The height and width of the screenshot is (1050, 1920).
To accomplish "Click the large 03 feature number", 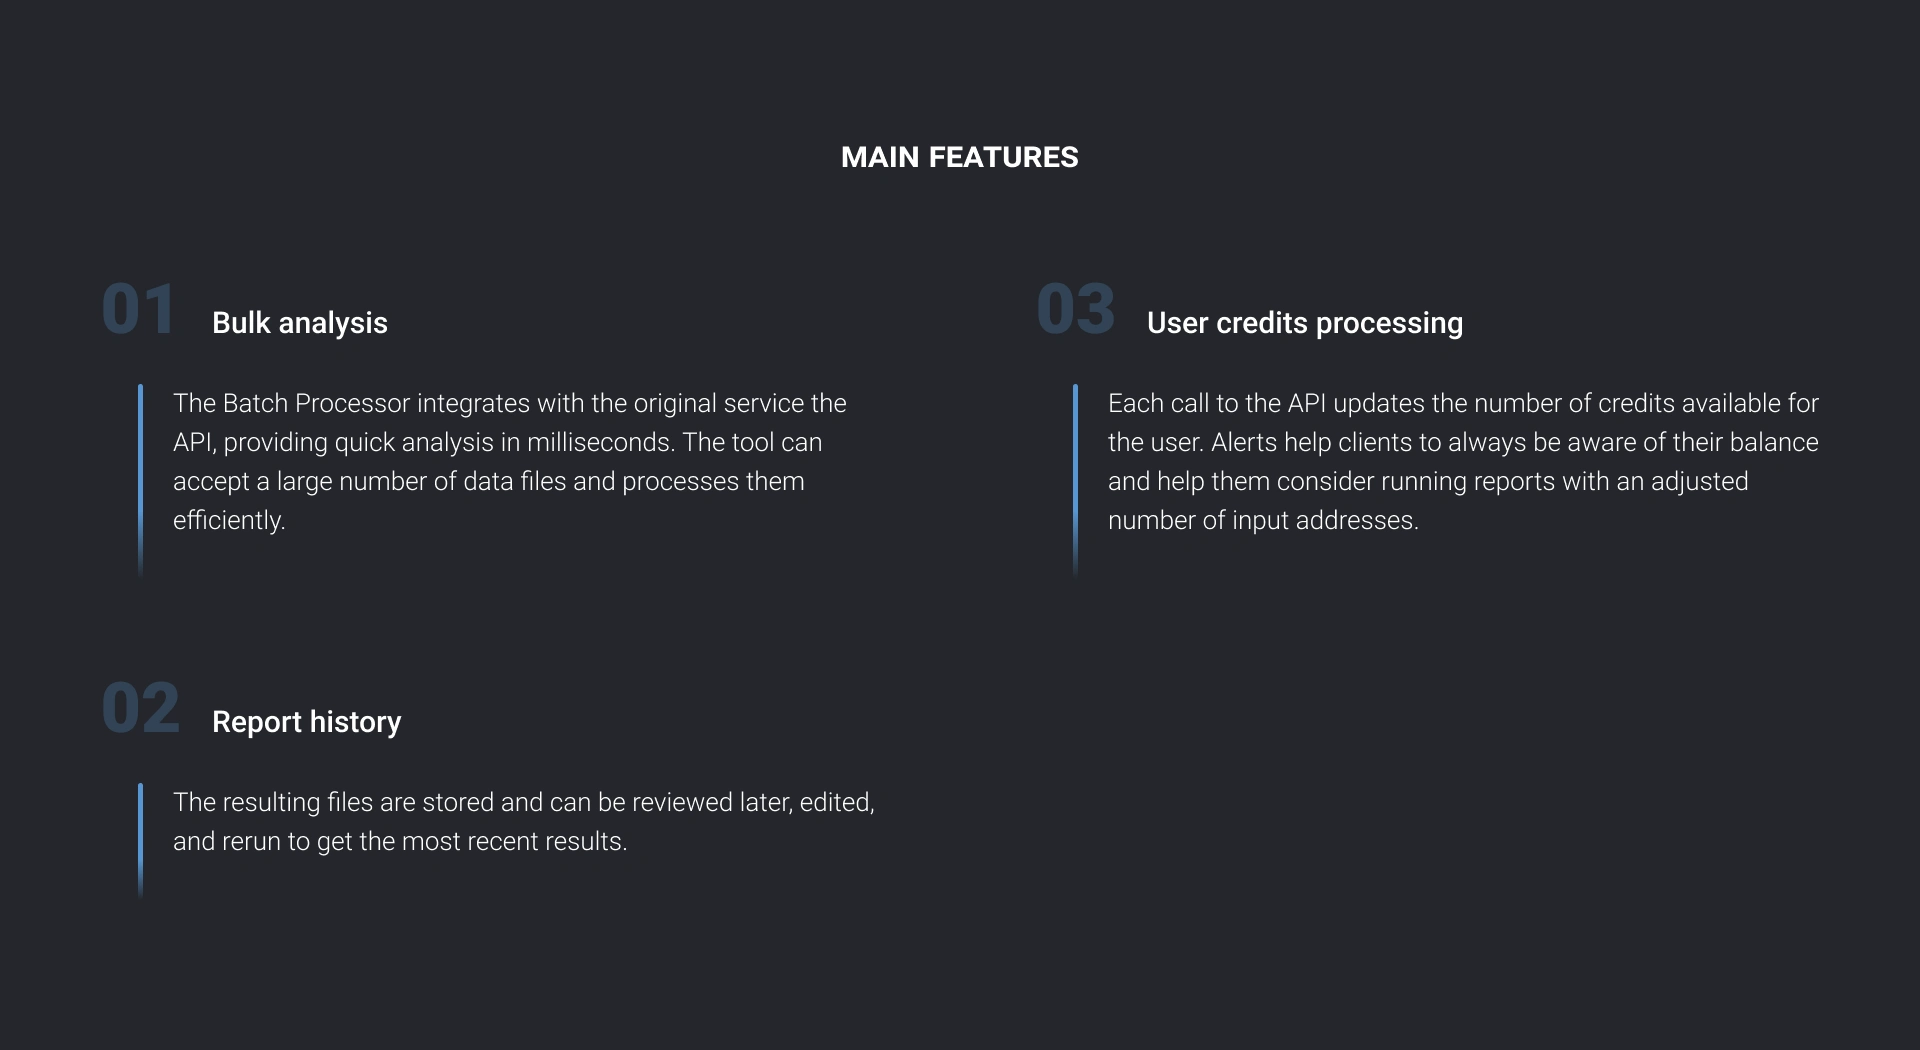I will click(1076, 309).
